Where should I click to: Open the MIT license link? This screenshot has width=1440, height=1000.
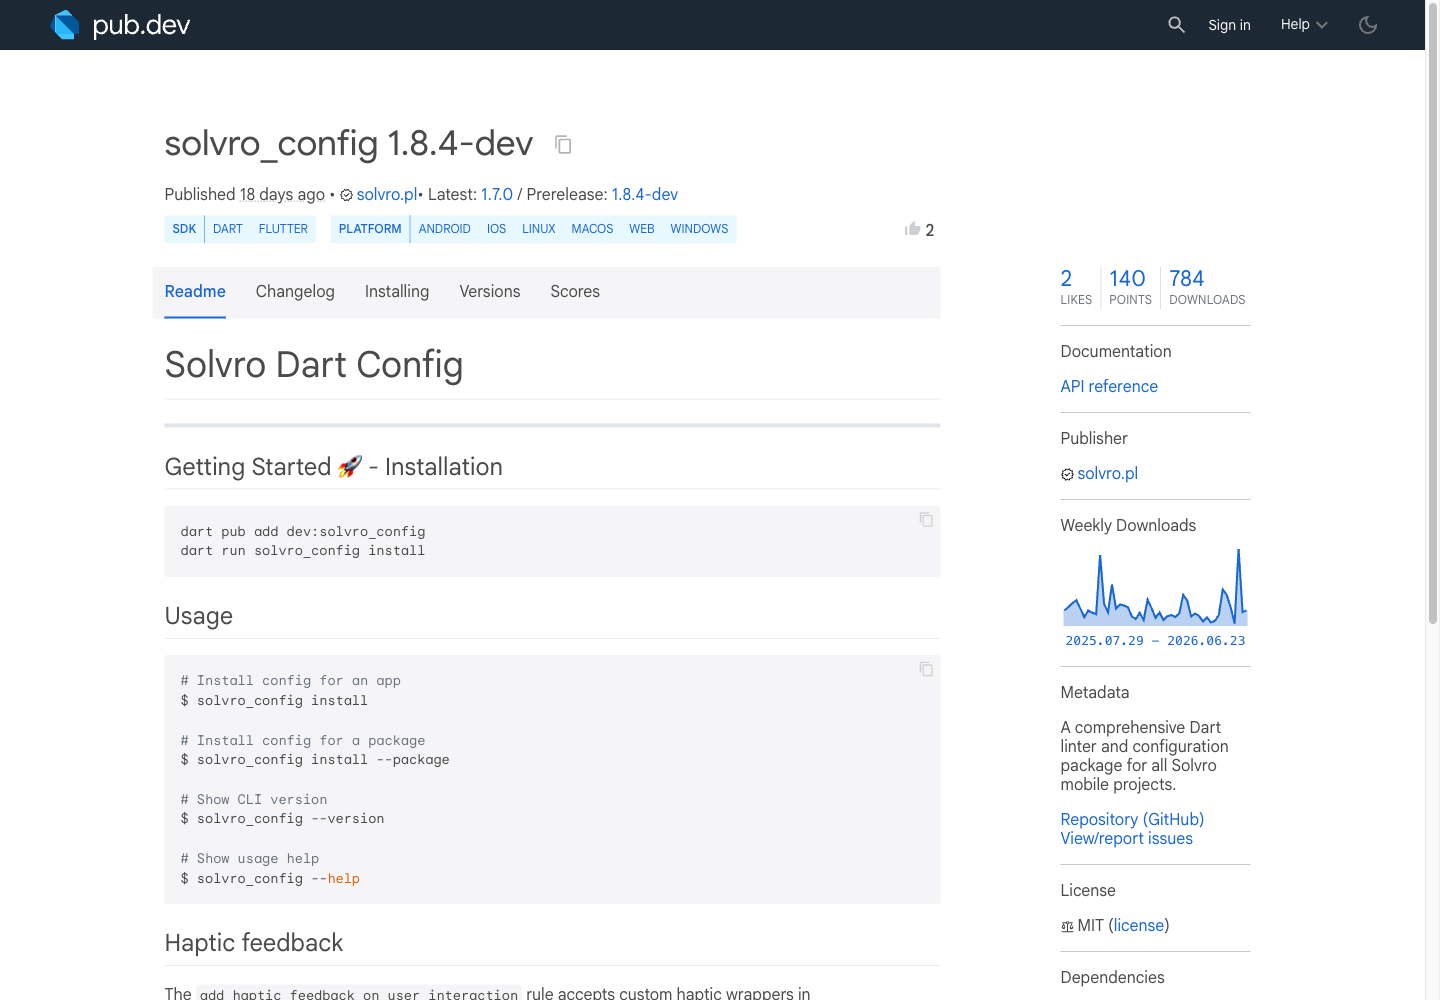click(x=1139, y=926)
